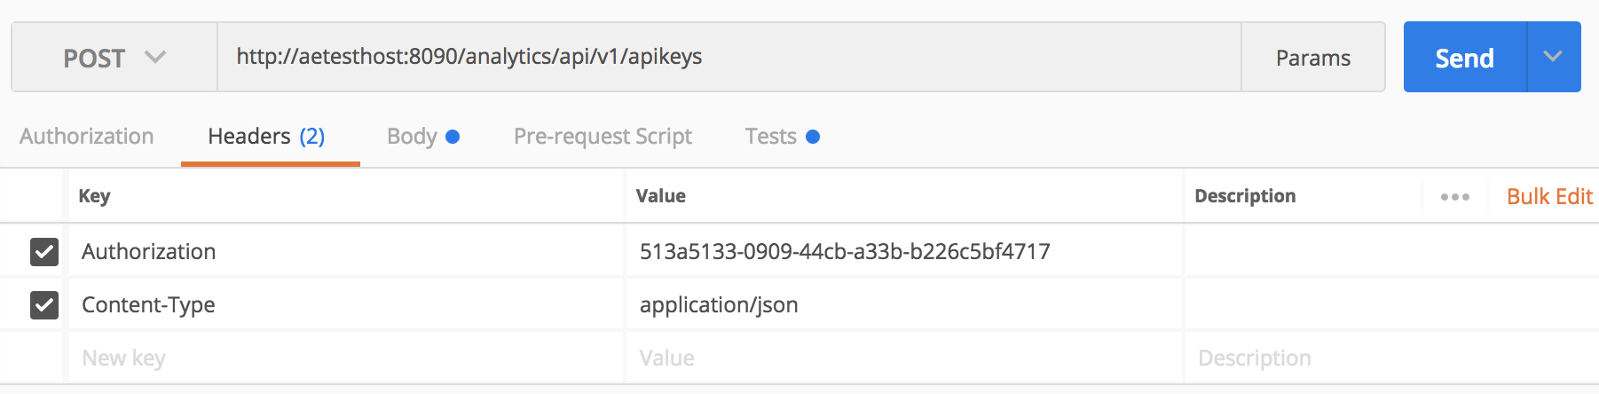Image resolution: width=1599 pixels, height=394 pixels.
Task: Click the application/json value cell
Action: point(904,304)
